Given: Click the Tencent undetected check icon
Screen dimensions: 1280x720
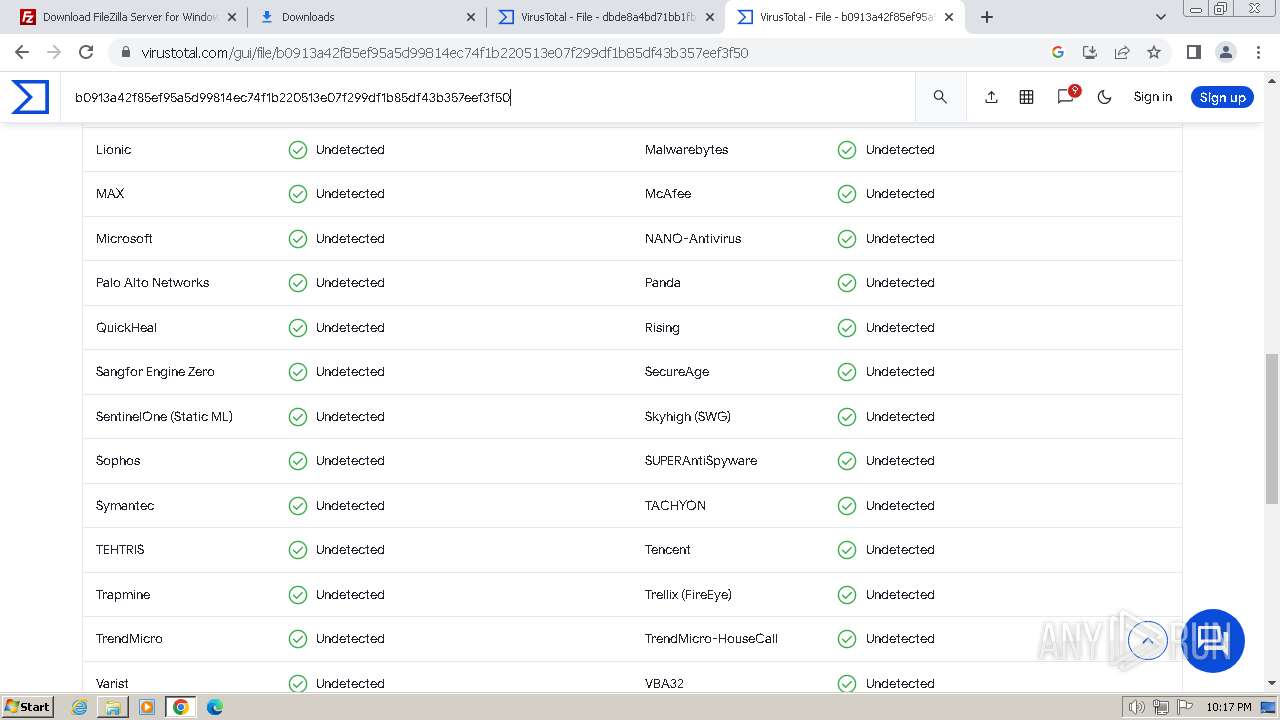Looking at the screenshot, I should click(x=847, y=550).
